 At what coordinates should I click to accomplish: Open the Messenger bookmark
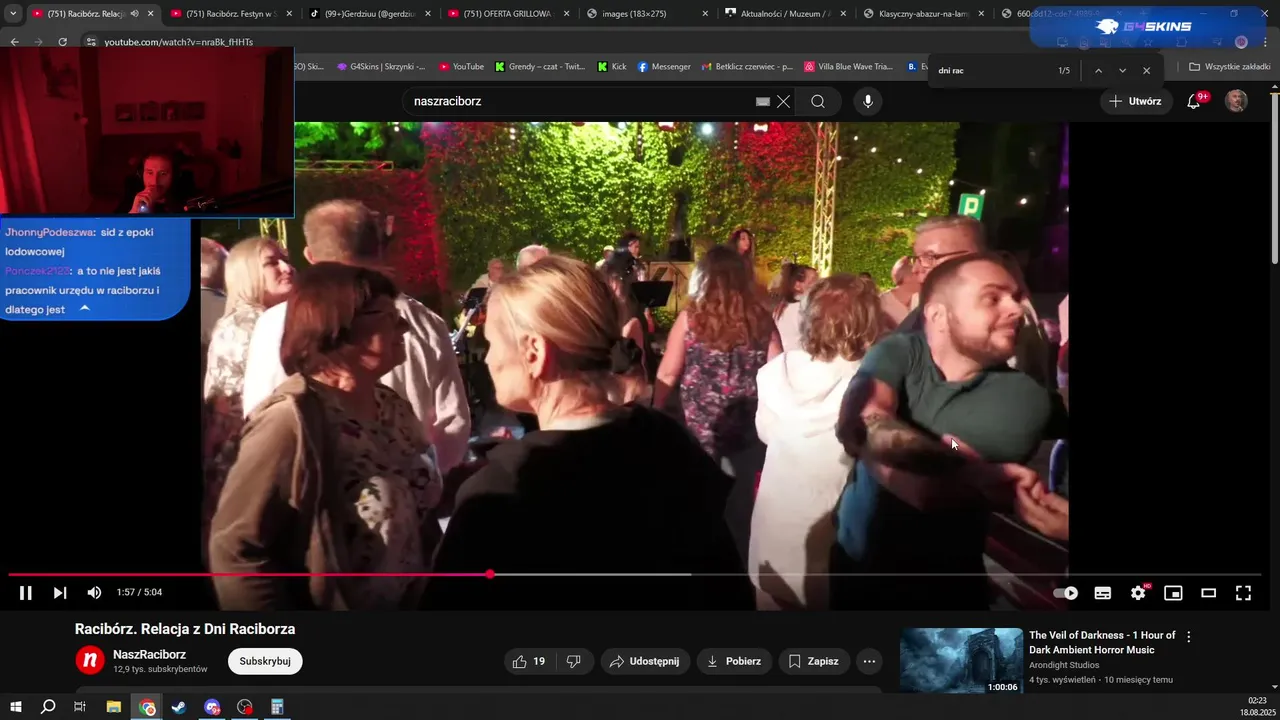point(664,67)
